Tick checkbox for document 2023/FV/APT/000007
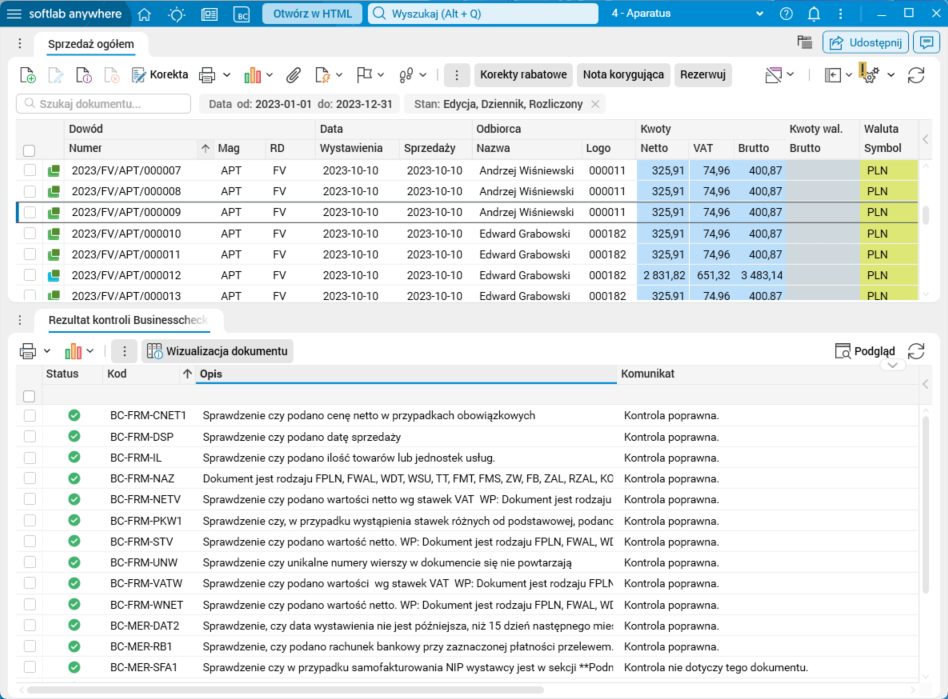 (x=30, y=171)
